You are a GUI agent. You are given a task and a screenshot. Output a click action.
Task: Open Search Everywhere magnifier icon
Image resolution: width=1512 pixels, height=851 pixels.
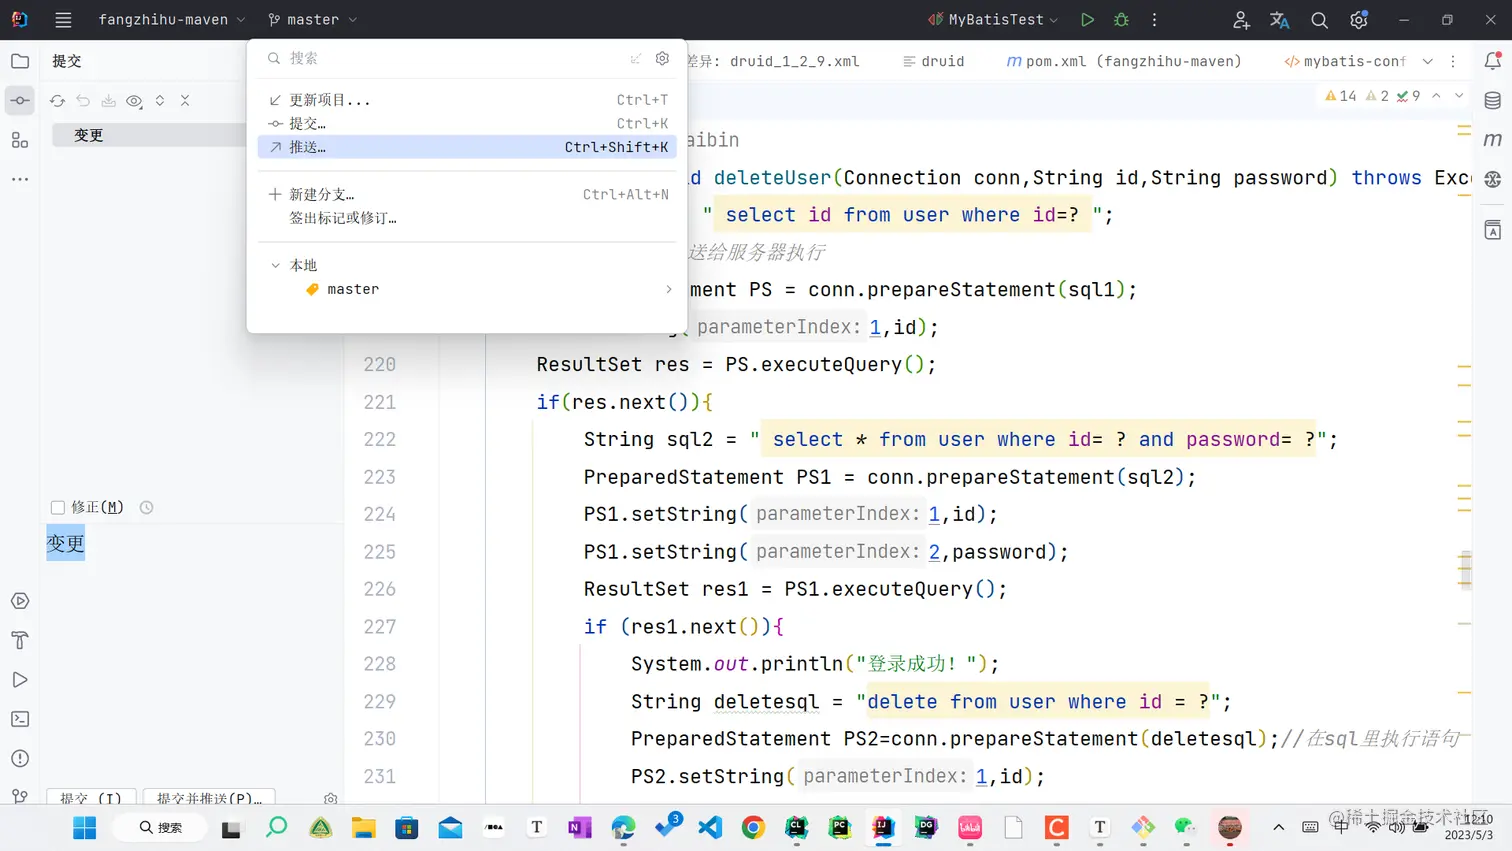pos(1319,20)
